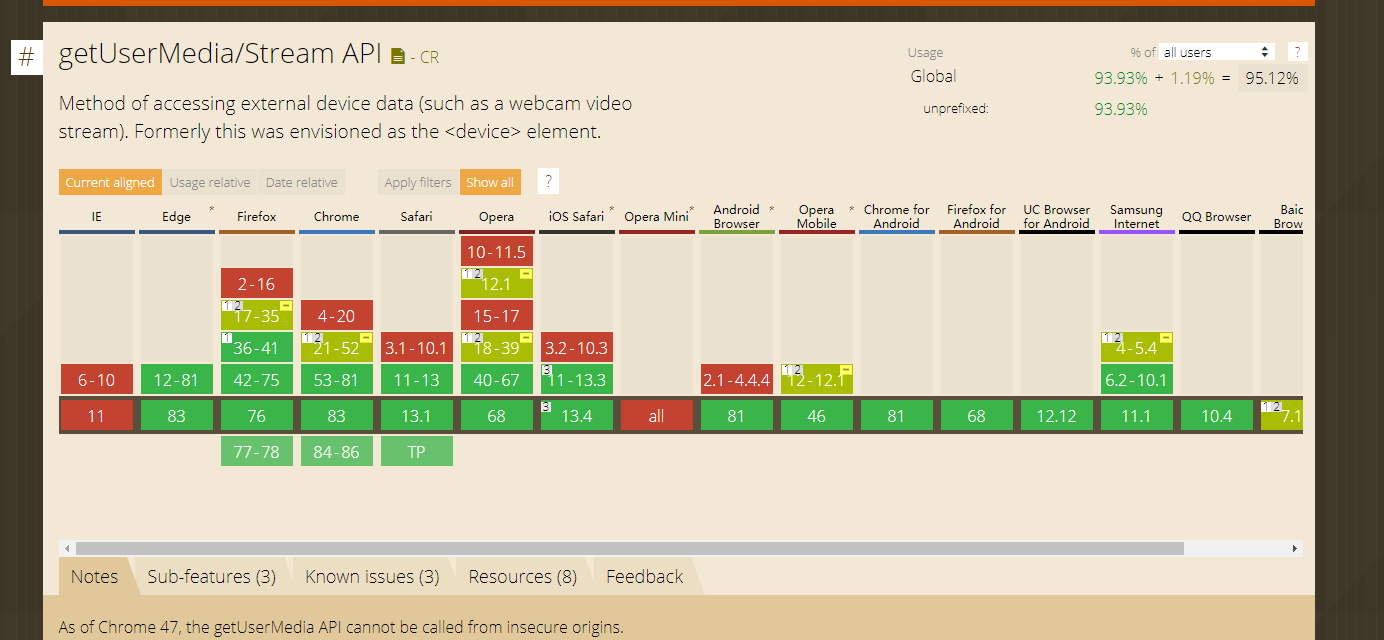1384x640 pixels.
Task: Click Chrome 84-86 future cell
Action: click(x=336, y=451)
